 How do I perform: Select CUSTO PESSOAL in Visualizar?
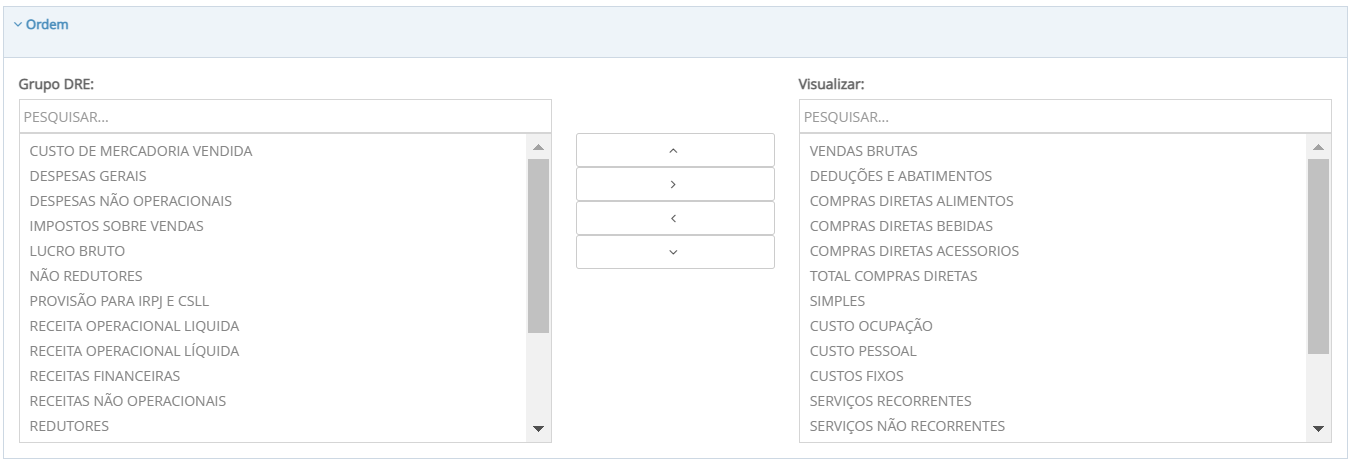tap(863, 351)
